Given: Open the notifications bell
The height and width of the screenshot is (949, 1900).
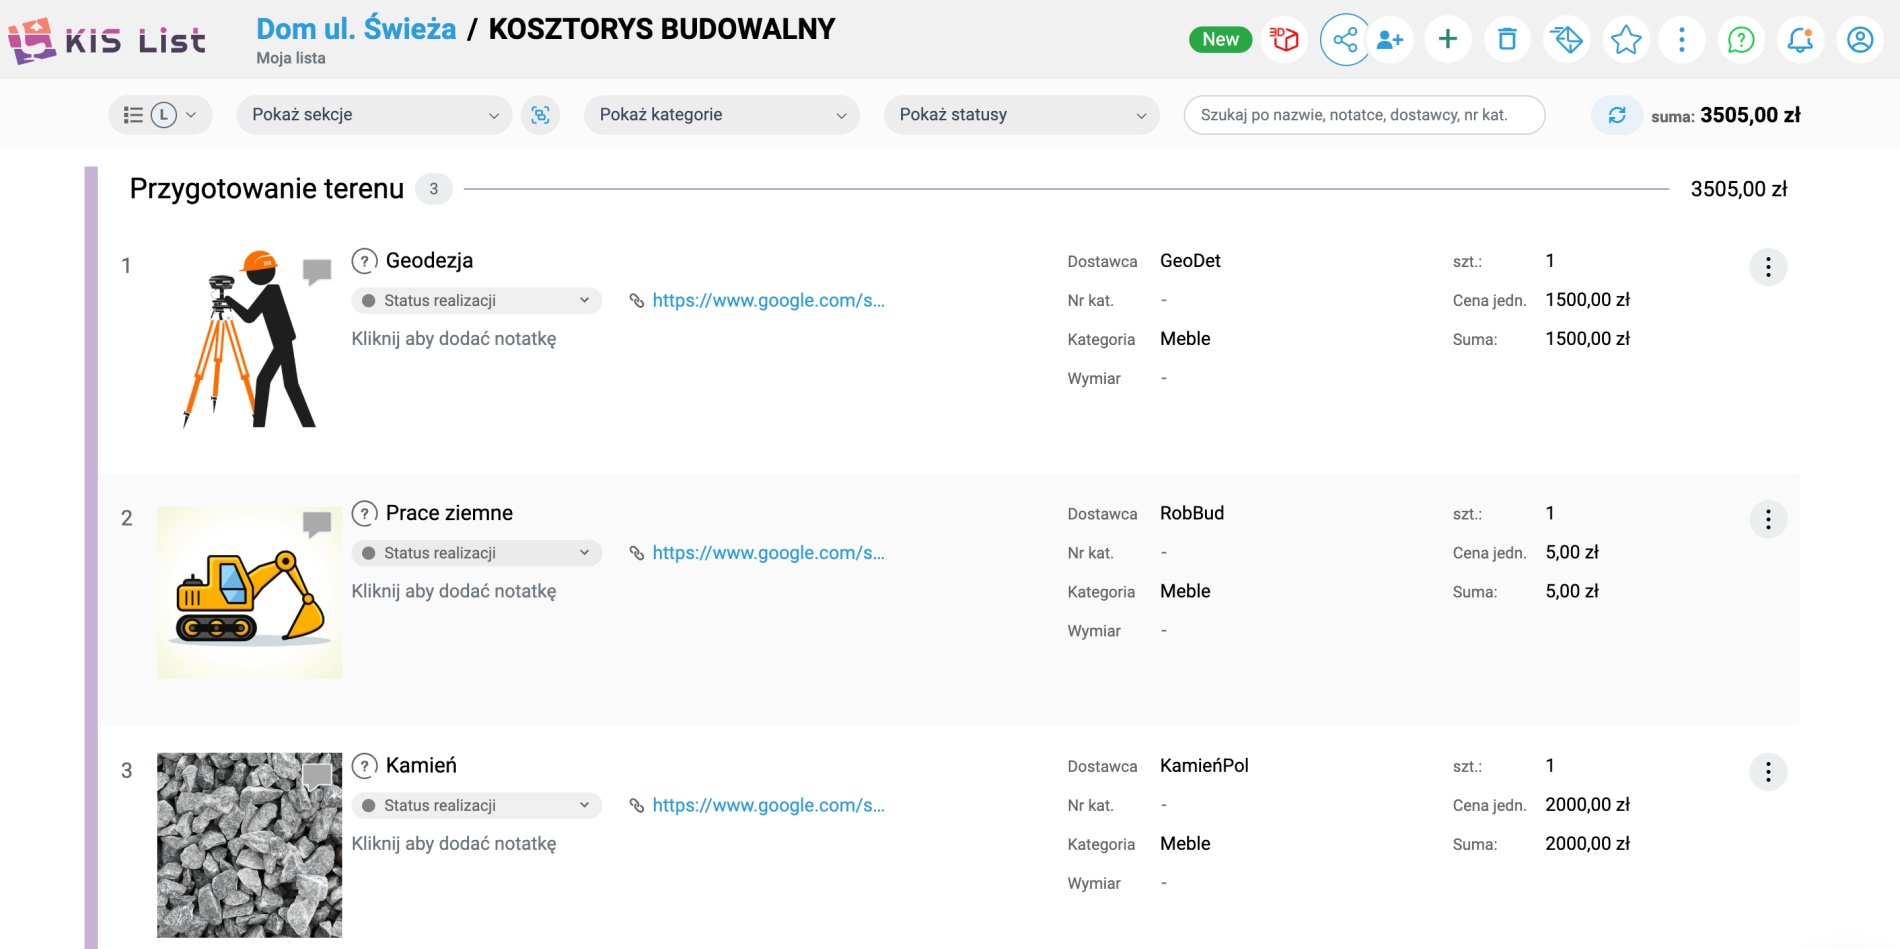Looking at the screenshot, I should coord(1800,40).
